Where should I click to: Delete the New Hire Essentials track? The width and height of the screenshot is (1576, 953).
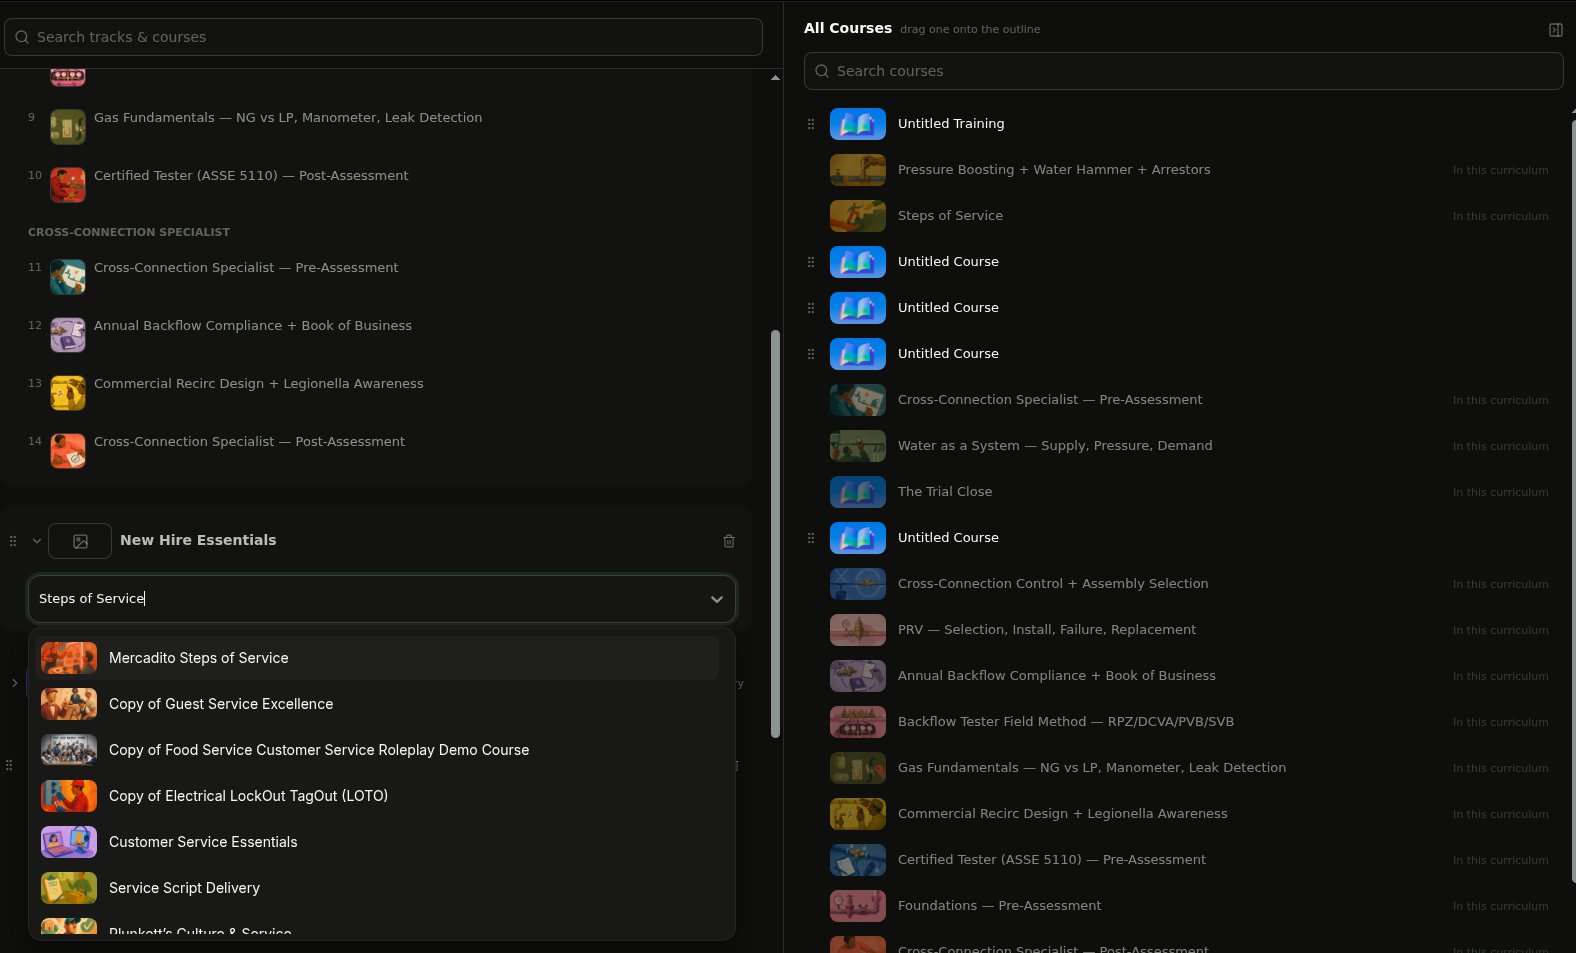point(729,541)
